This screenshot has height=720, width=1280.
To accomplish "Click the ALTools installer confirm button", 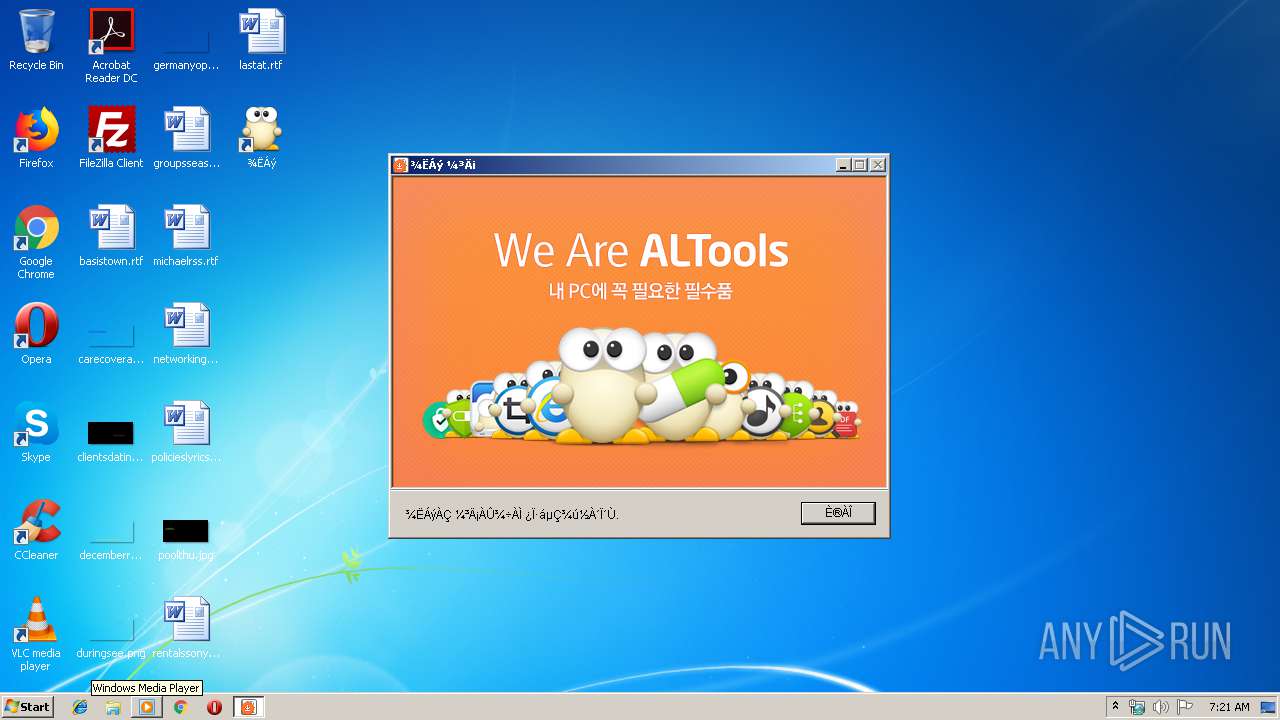I will (838, 513).
